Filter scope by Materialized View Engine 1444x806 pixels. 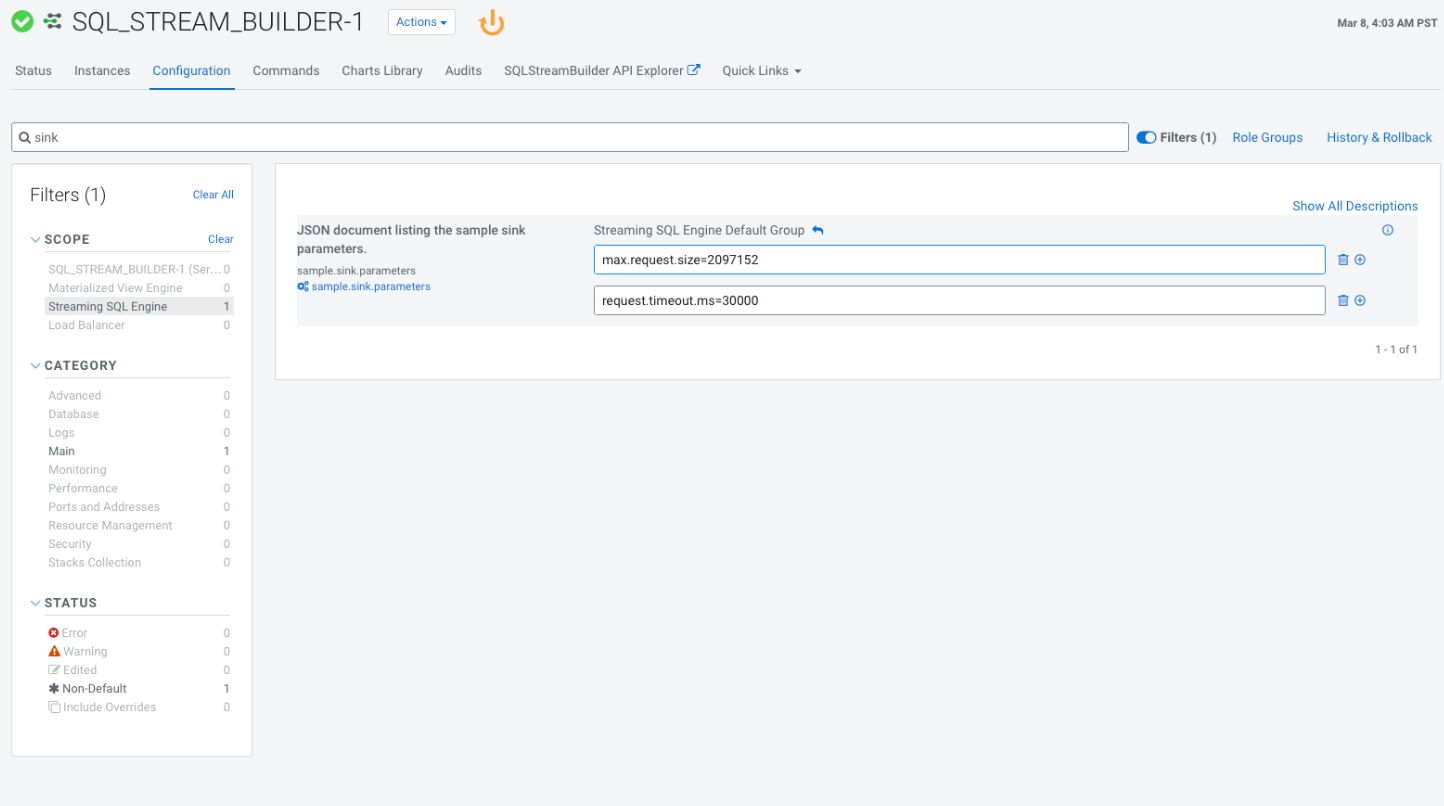click(139, 288)
